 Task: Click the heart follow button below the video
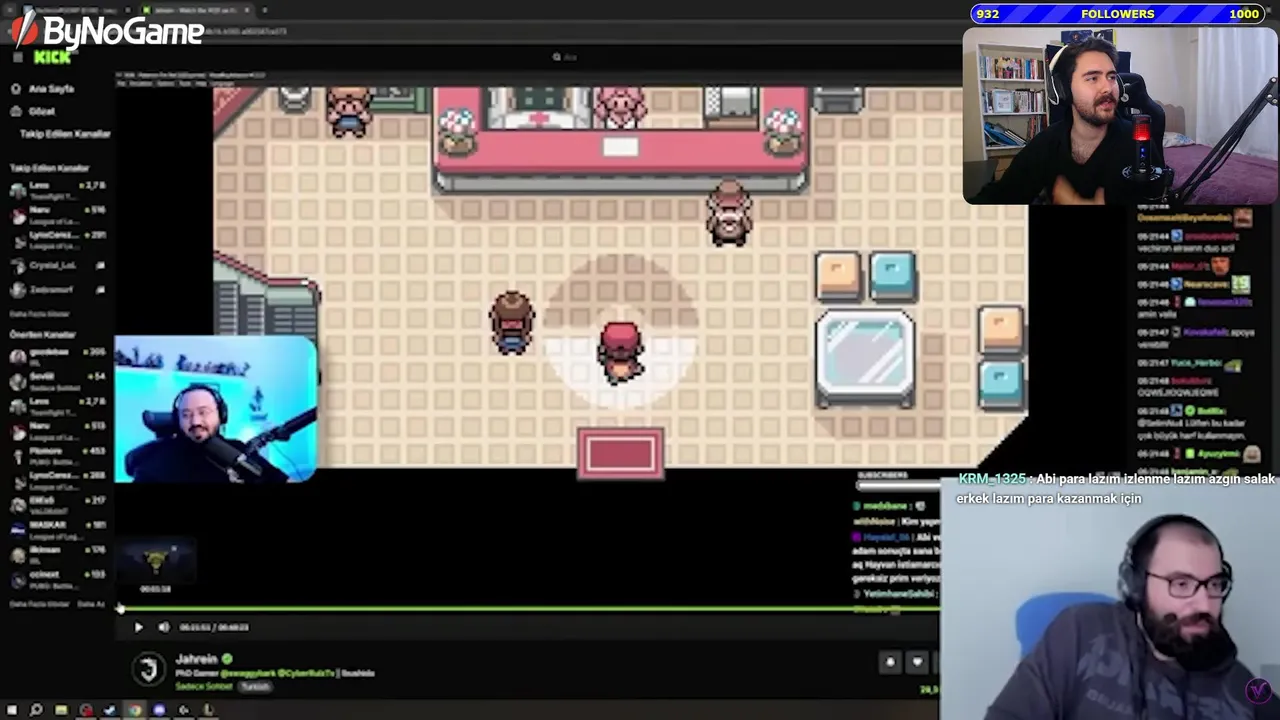pos(917,661)
